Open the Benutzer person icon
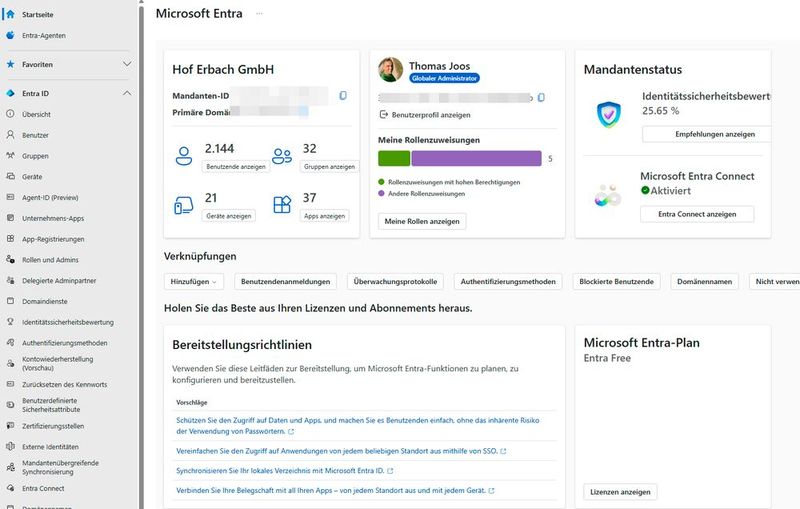The height and width of the screenshot is (509, 800). pos(10,135)
